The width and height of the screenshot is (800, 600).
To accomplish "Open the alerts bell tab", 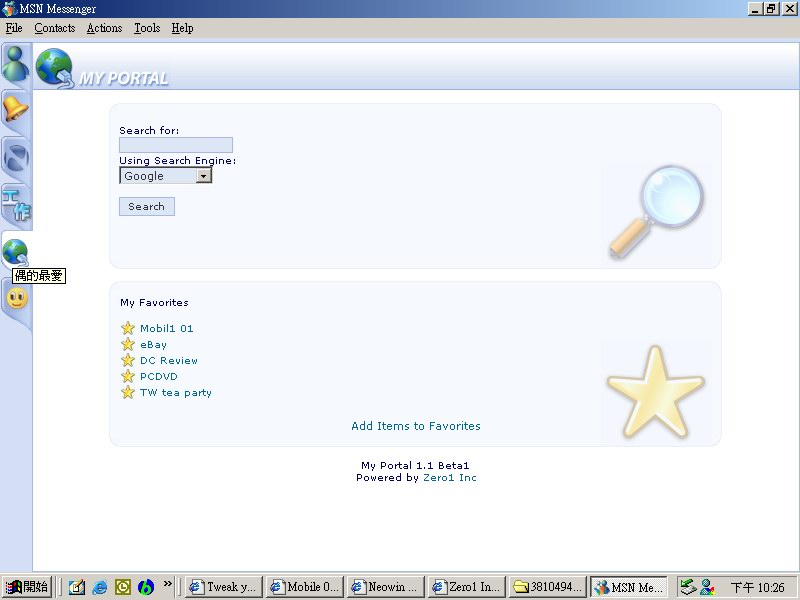I will pyautogui.click(x=16, y=109).
